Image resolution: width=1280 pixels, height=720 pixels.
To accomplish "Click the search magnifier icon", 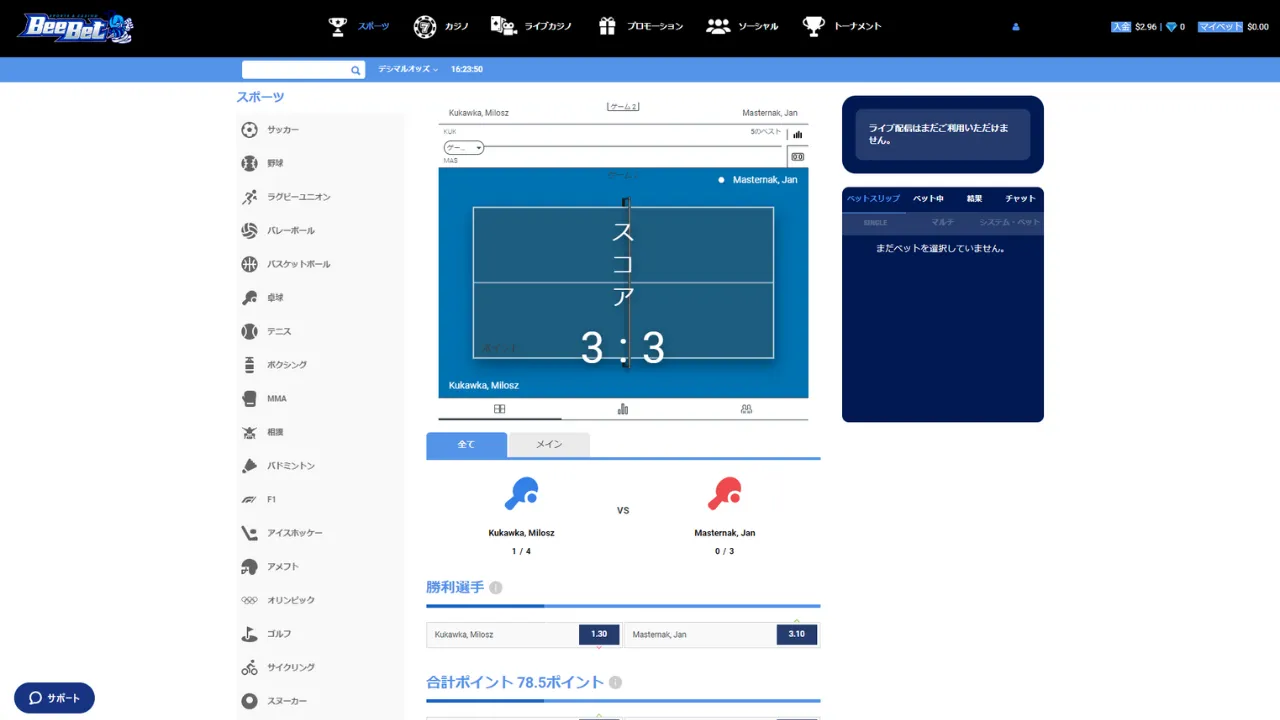I will pos(355,70).
